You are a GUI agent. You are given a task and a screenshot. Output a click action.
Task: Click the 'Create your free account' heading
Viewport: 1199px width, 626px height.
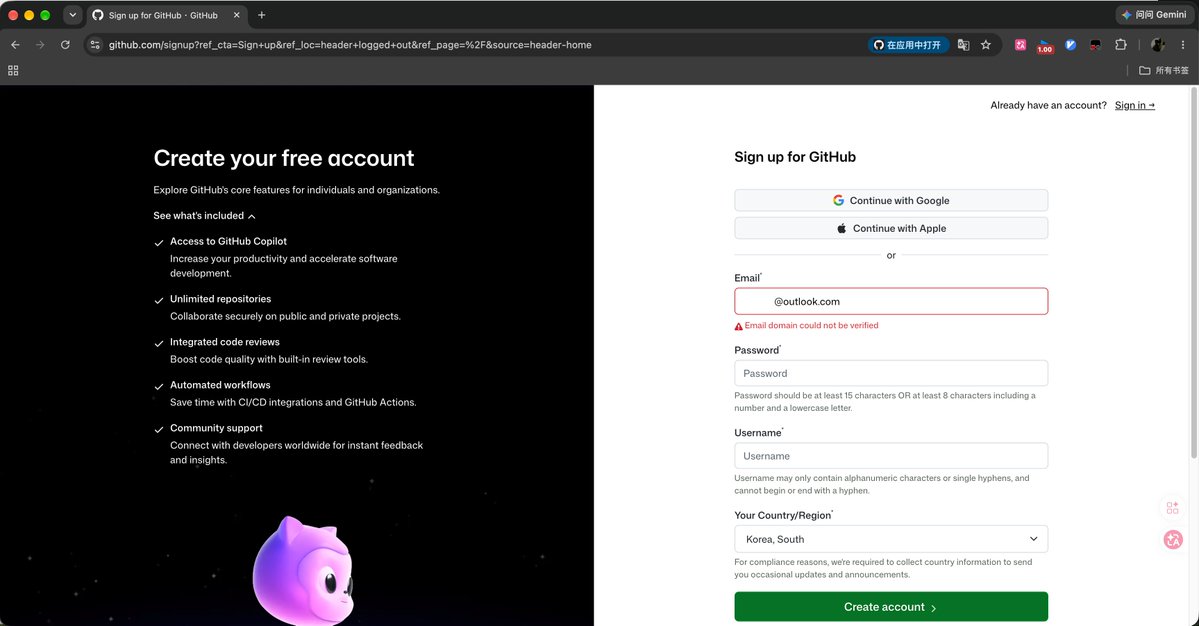point(284,158)
